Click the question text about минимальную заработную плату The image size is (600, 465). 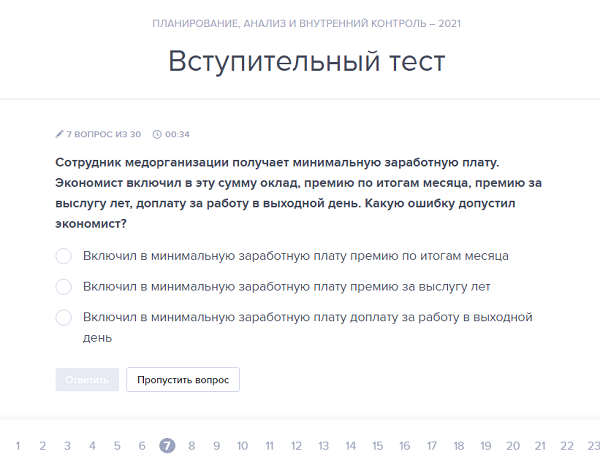(x=298, y=193)
